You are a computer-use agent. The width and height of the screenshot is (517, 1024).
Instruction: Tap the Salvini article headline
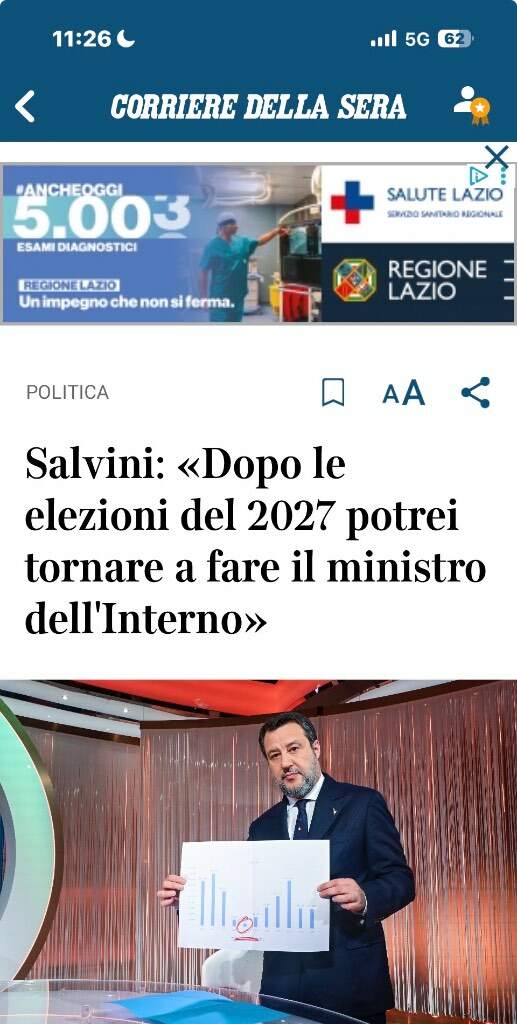click(x=255, y=541)
